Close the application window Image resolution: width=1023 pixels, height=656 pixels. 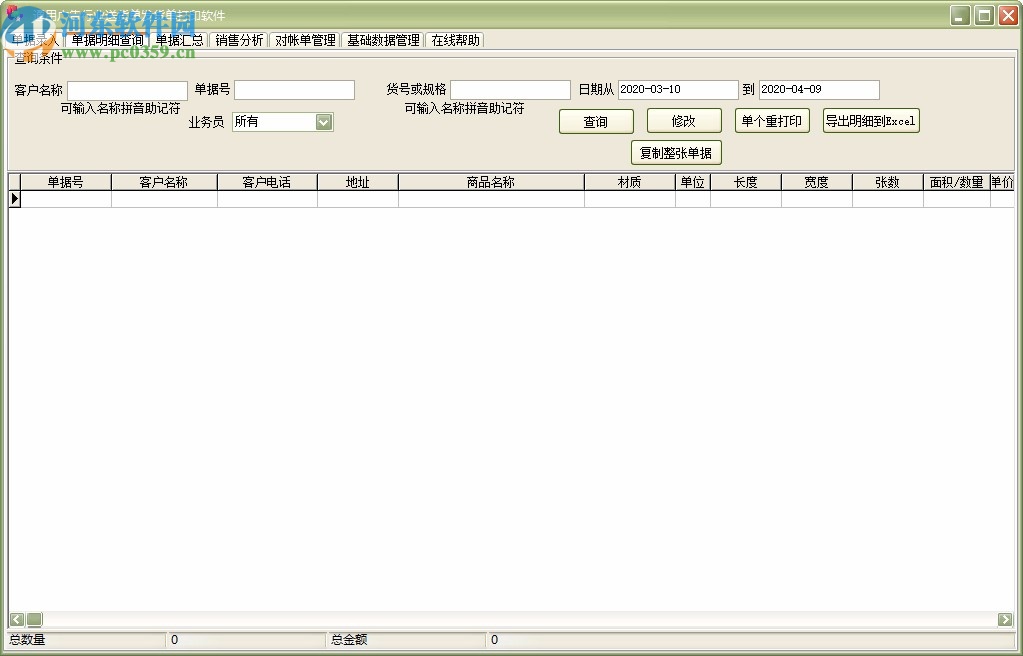(1008, 15)
